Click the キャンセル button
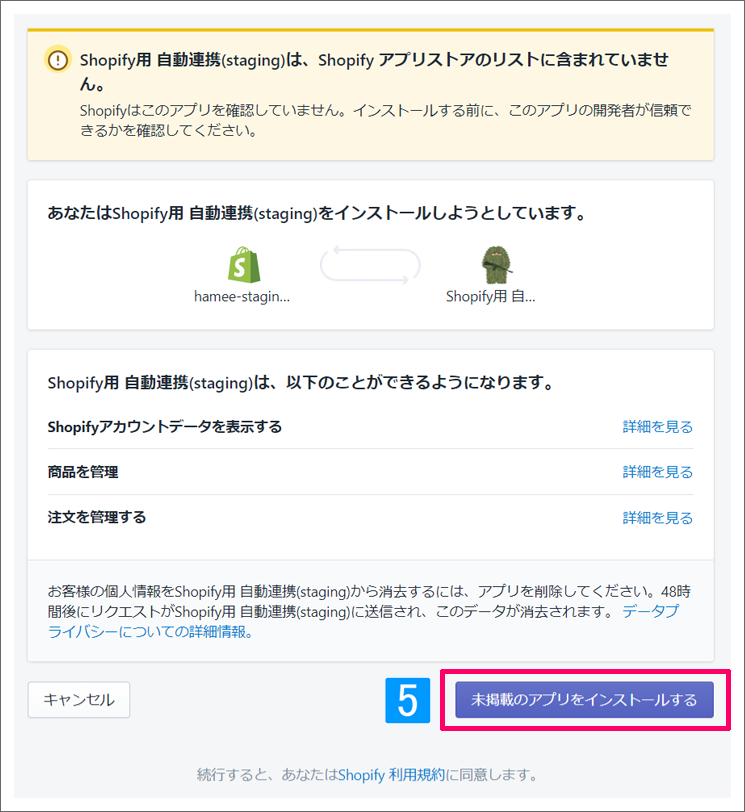Image resolution: width=745 pixels, height=812 pixels. pyautogui.click(x=79, y=700)
